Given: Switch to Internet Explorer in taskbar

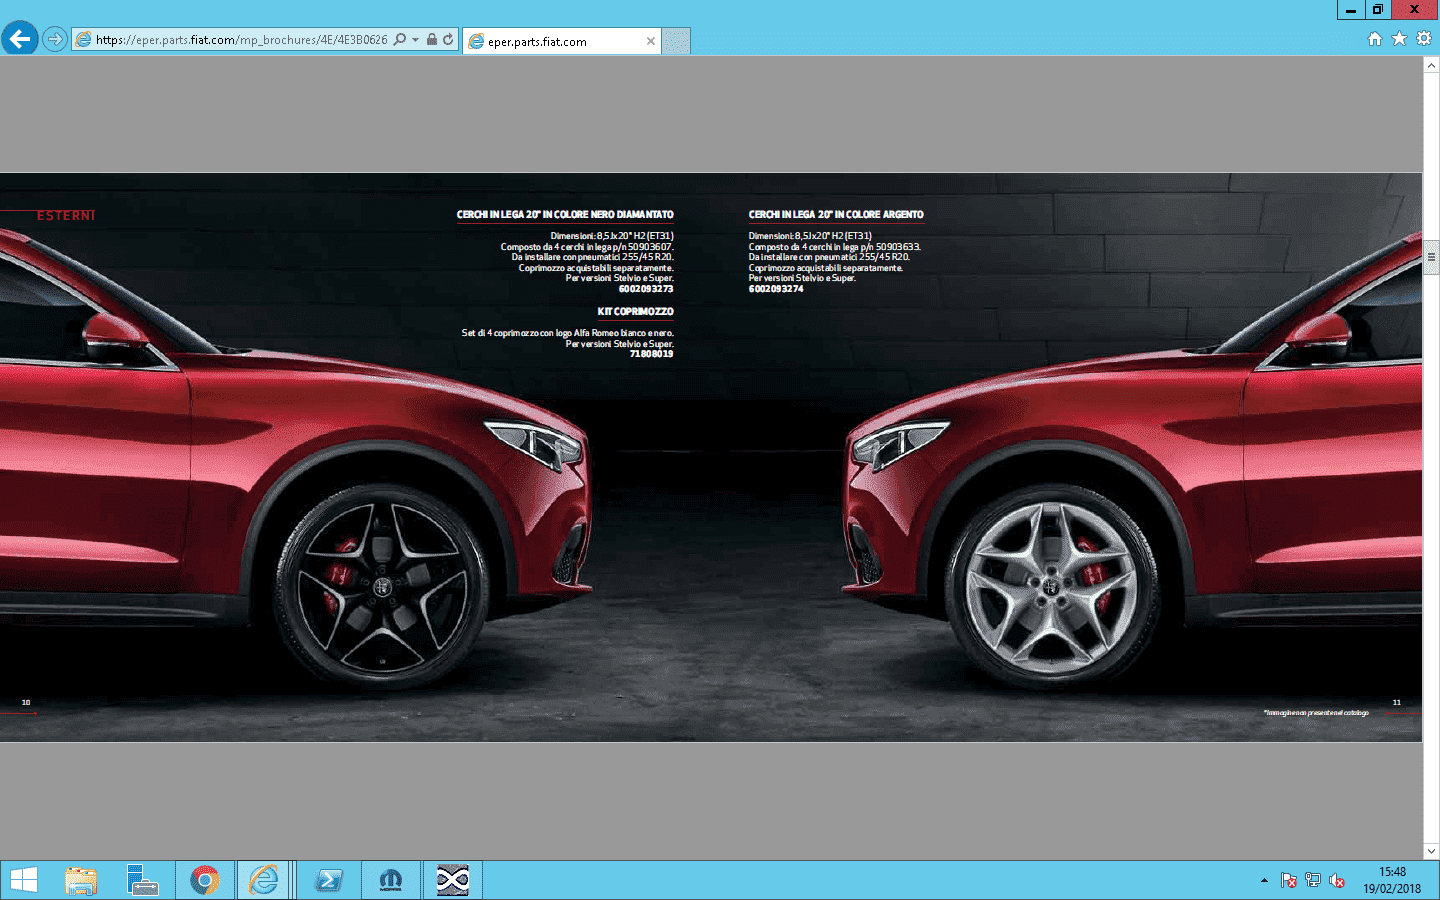Looking at the screenshot, I should (x=265, y=880).
